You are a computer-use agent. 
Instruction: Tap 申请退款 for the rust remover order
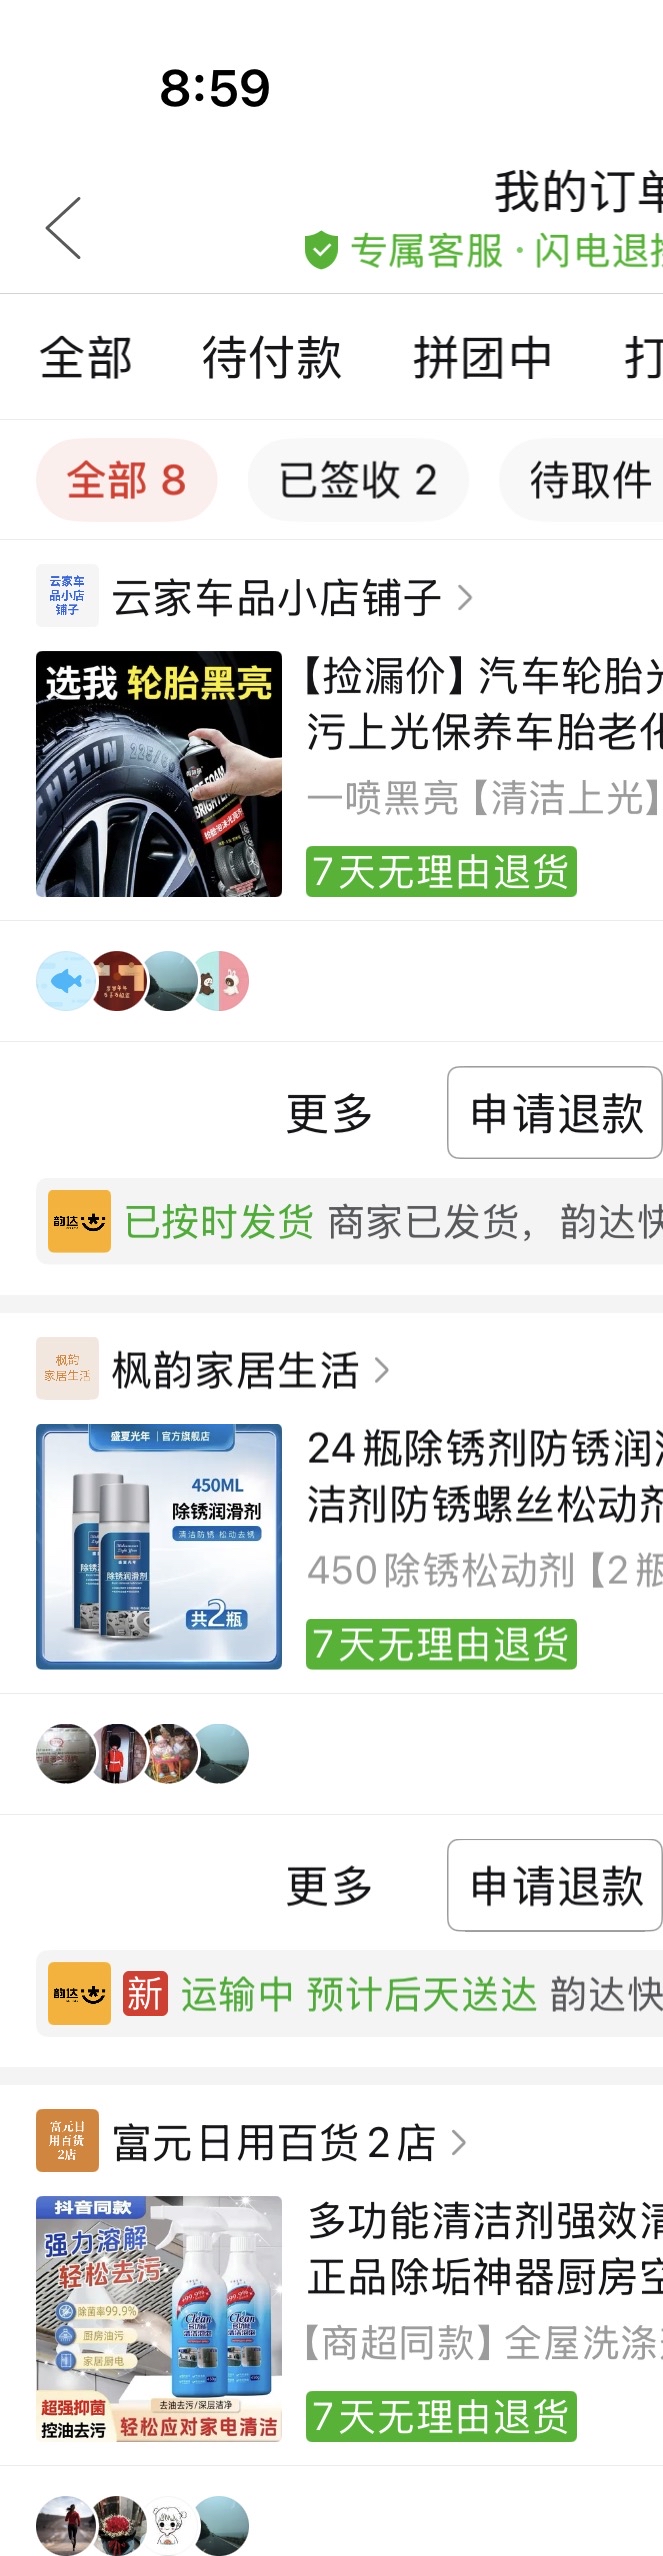[555, 1885]
